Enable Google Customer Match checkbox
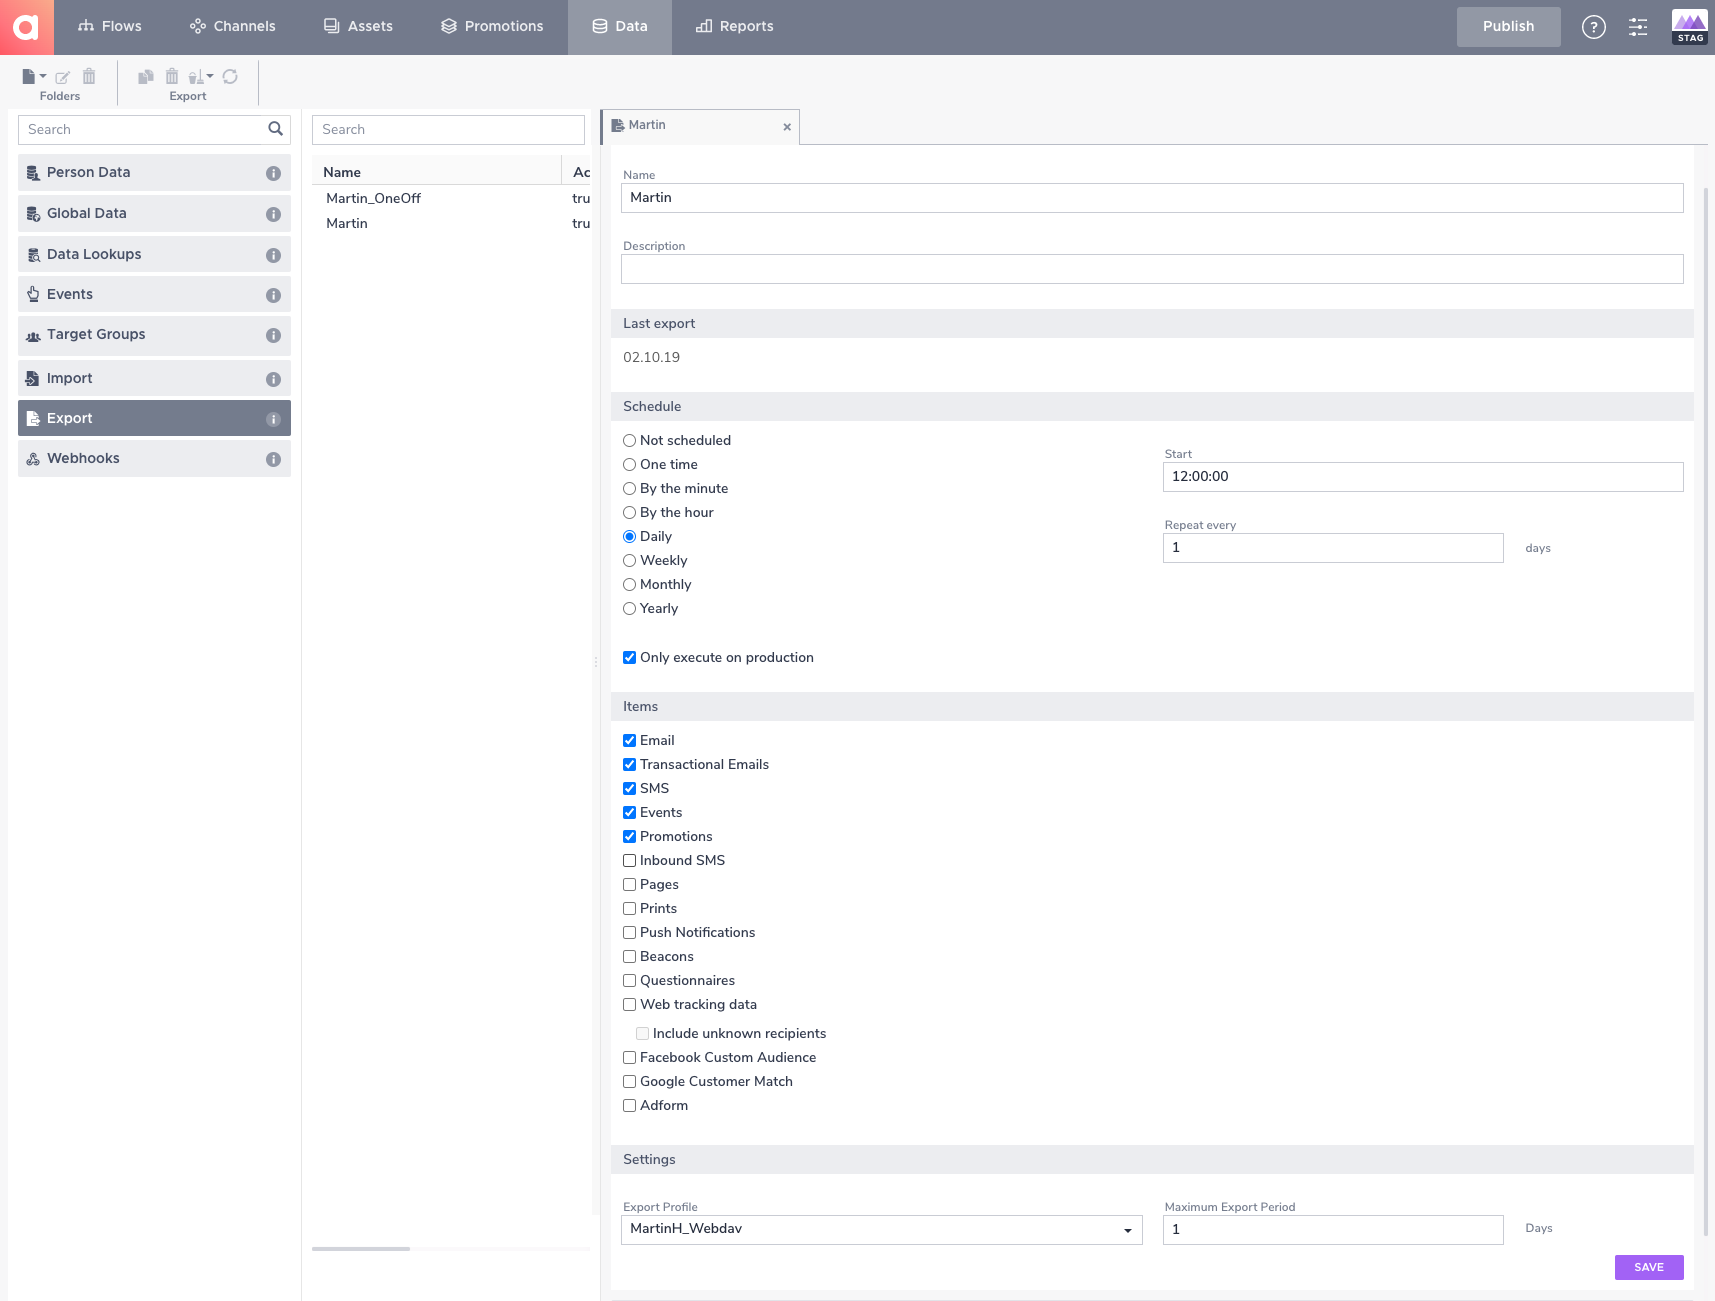 coord(630,1082)
